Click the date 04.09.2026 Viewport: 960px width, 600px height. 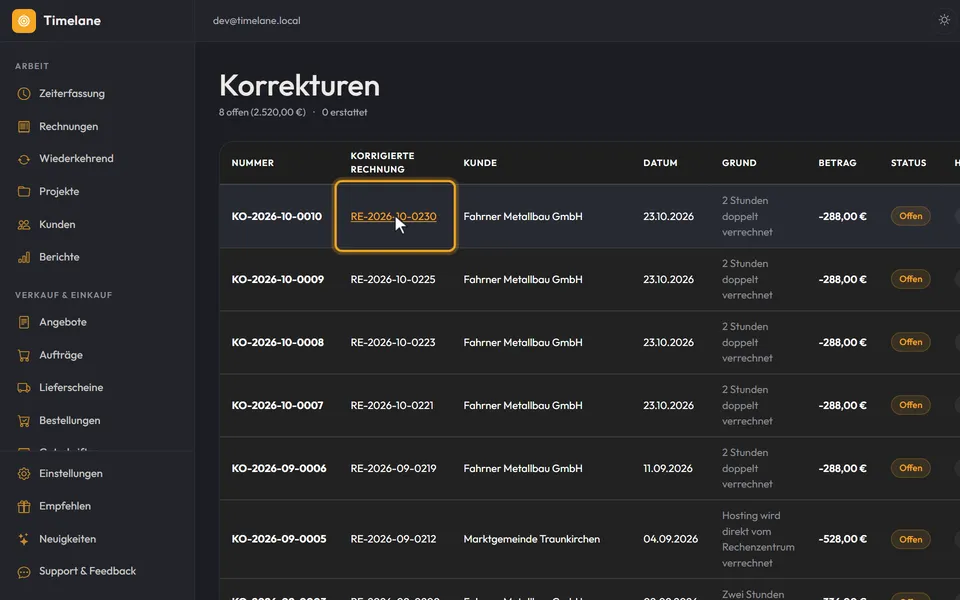(x=670, y=539)
